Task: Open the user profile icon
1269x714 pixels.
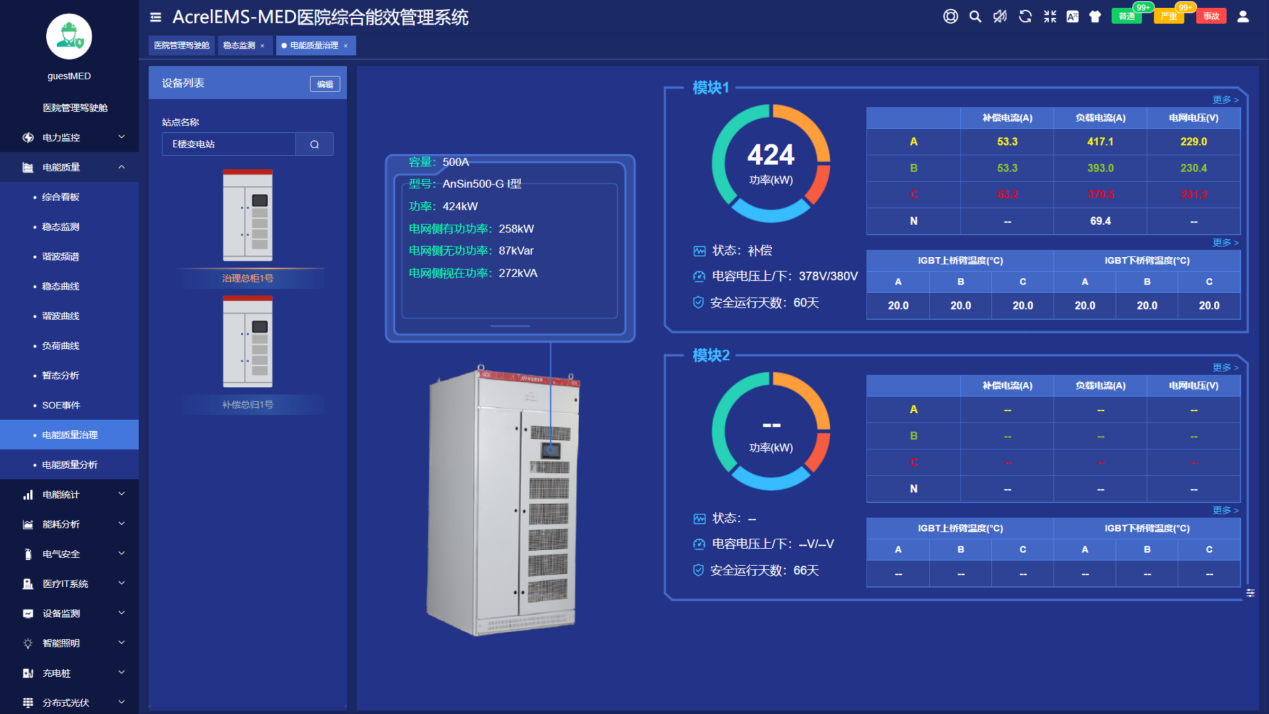Action: (1243, 16)
